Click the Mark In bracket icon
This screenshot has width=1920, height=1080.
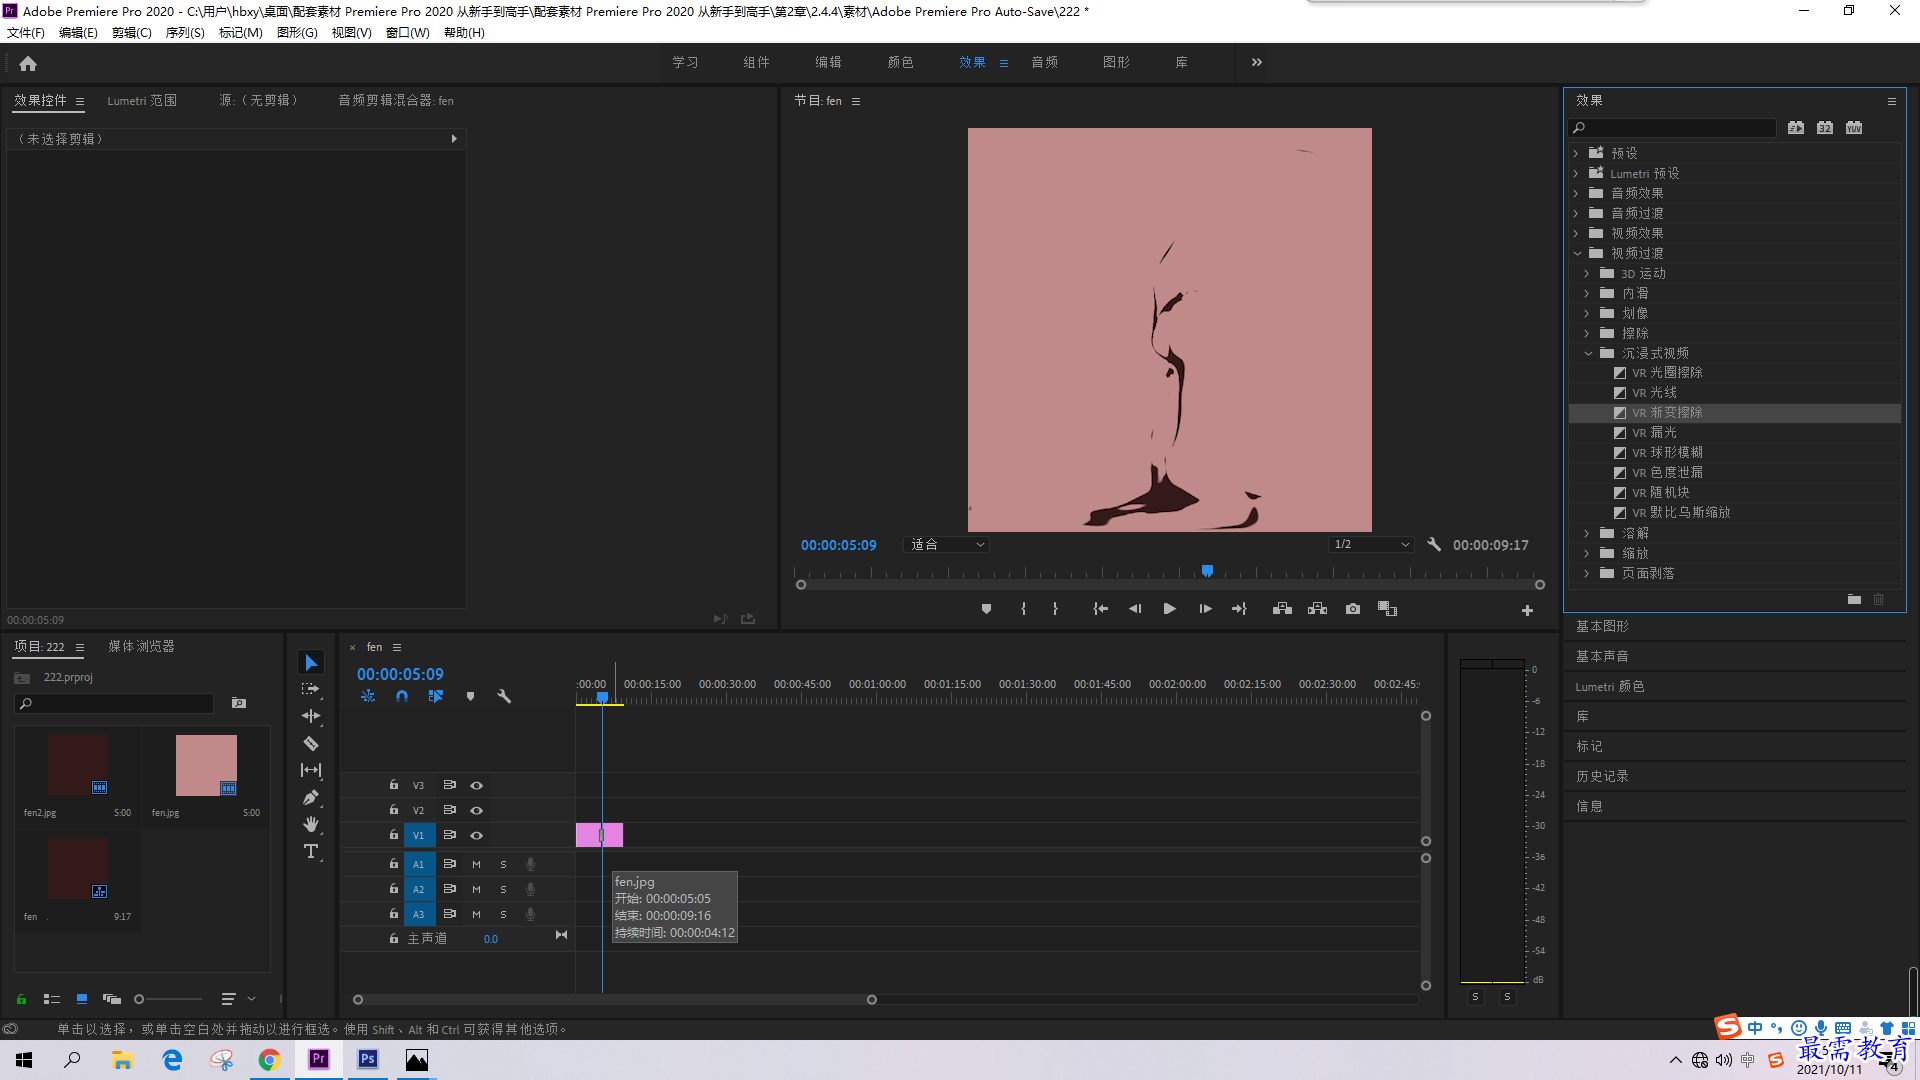pyautogui.click(x=1023, y=609)
